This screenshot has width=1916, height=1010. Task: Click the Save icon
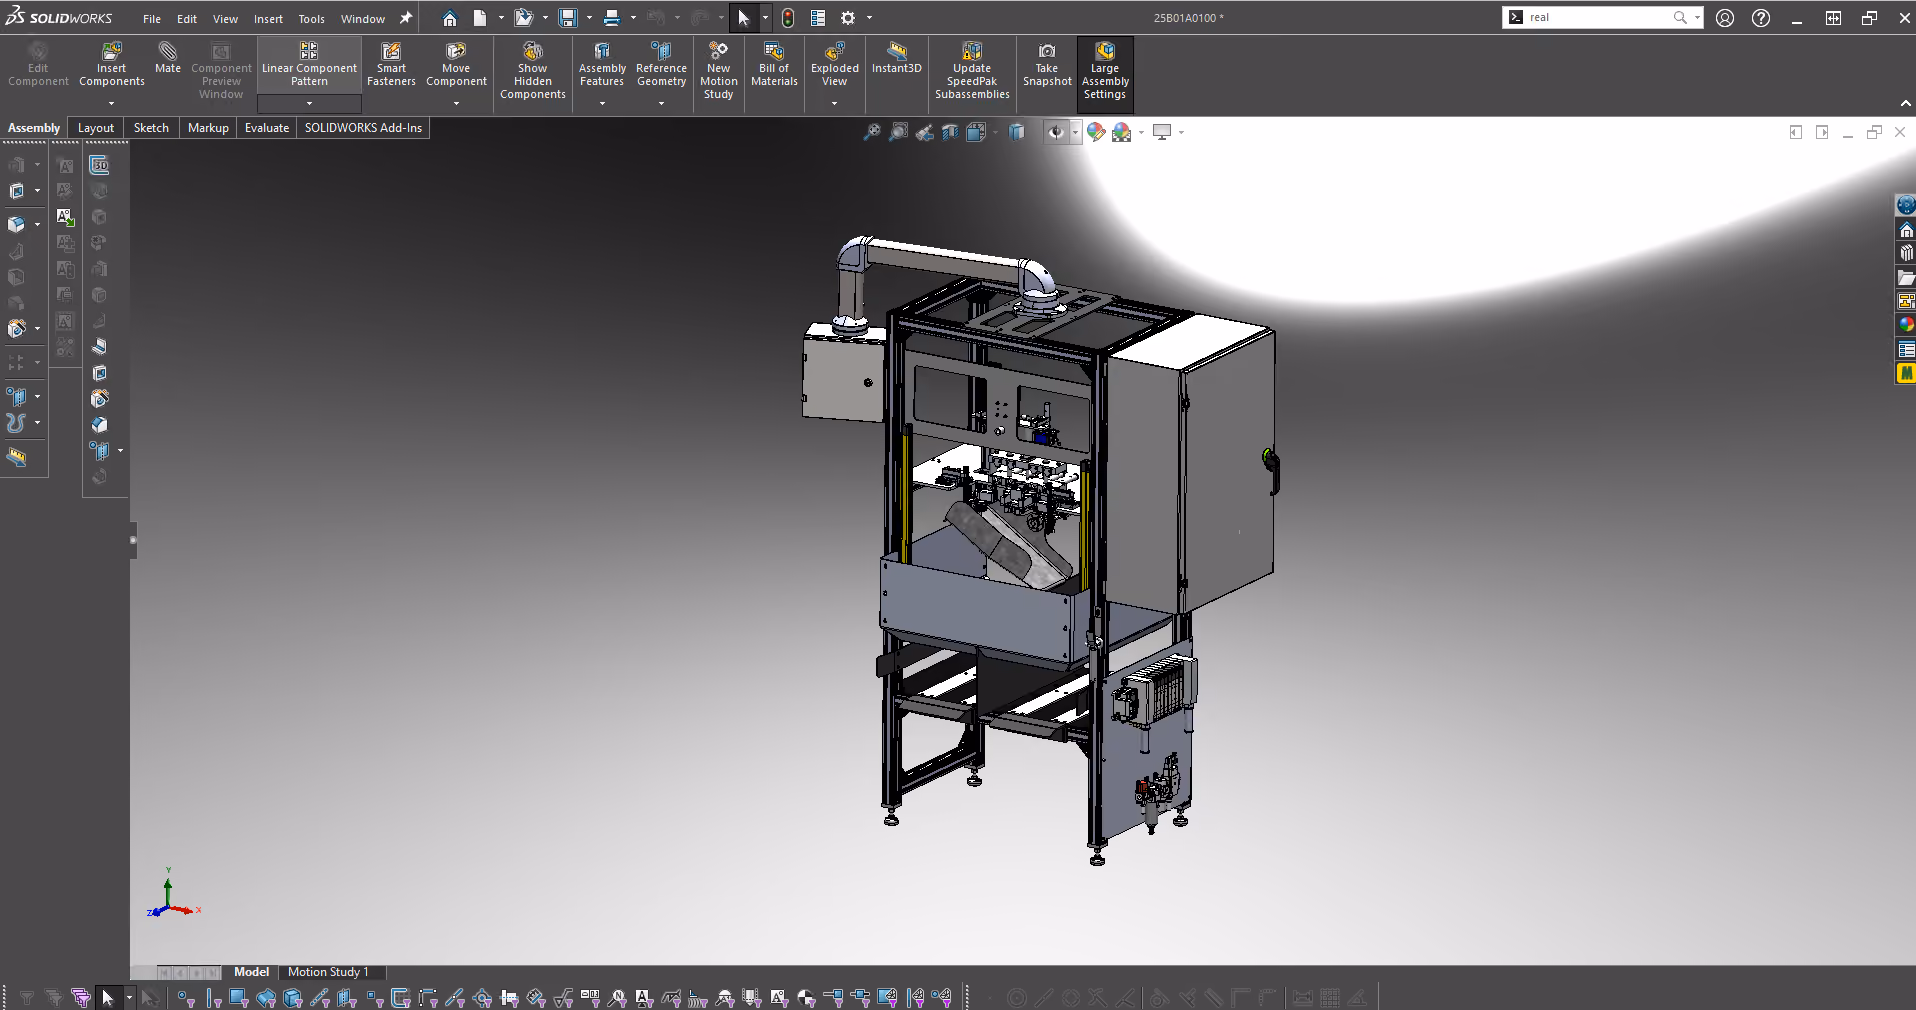tap(568, 18)
